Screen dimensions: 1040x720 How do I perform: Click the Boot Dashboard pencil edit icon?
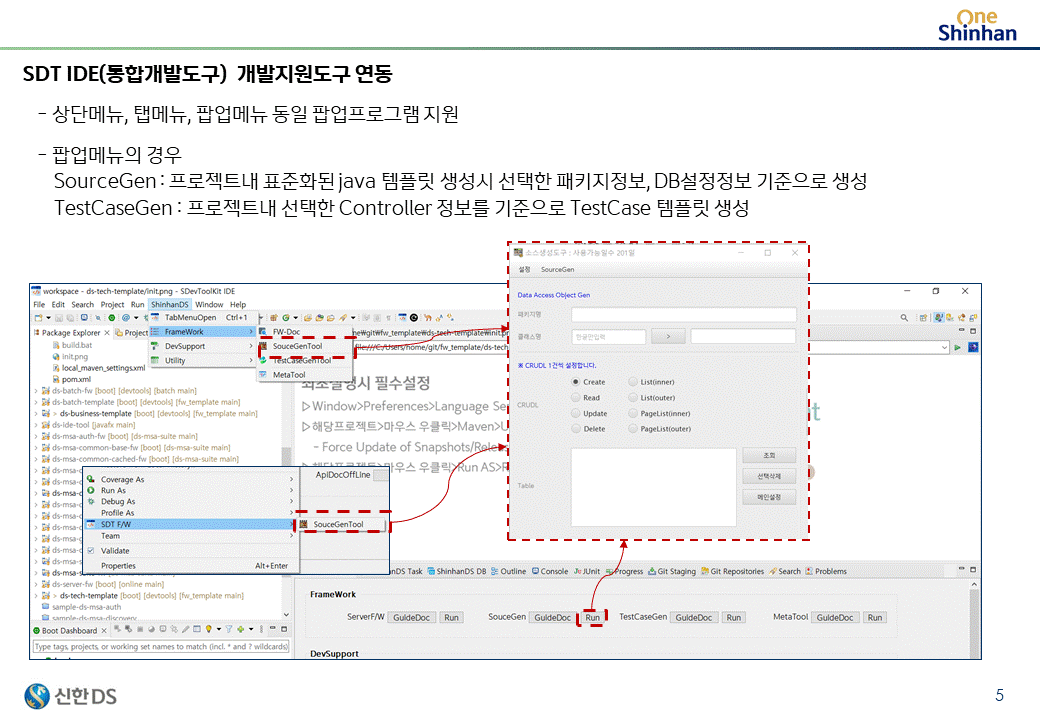(186, 629)
